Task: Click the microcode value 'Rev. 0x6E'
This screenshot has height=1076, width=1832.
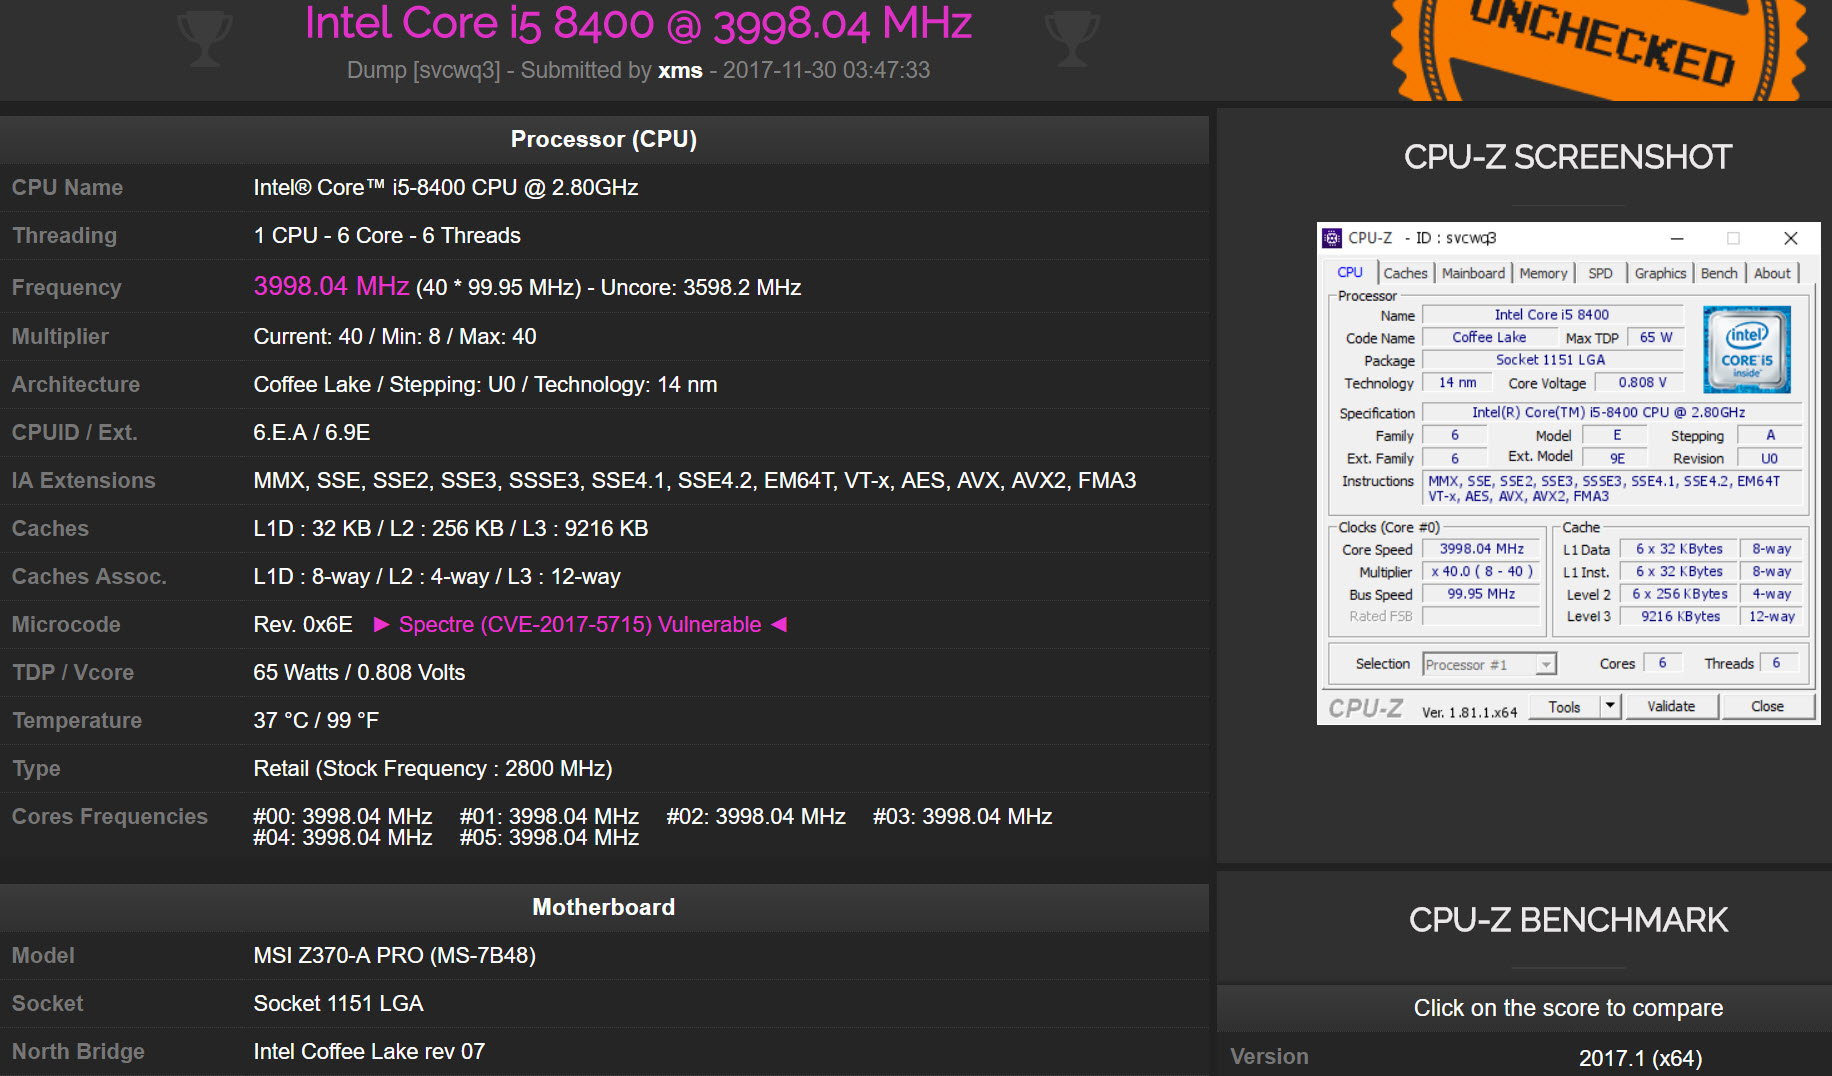Action: [x=303, y=625]
